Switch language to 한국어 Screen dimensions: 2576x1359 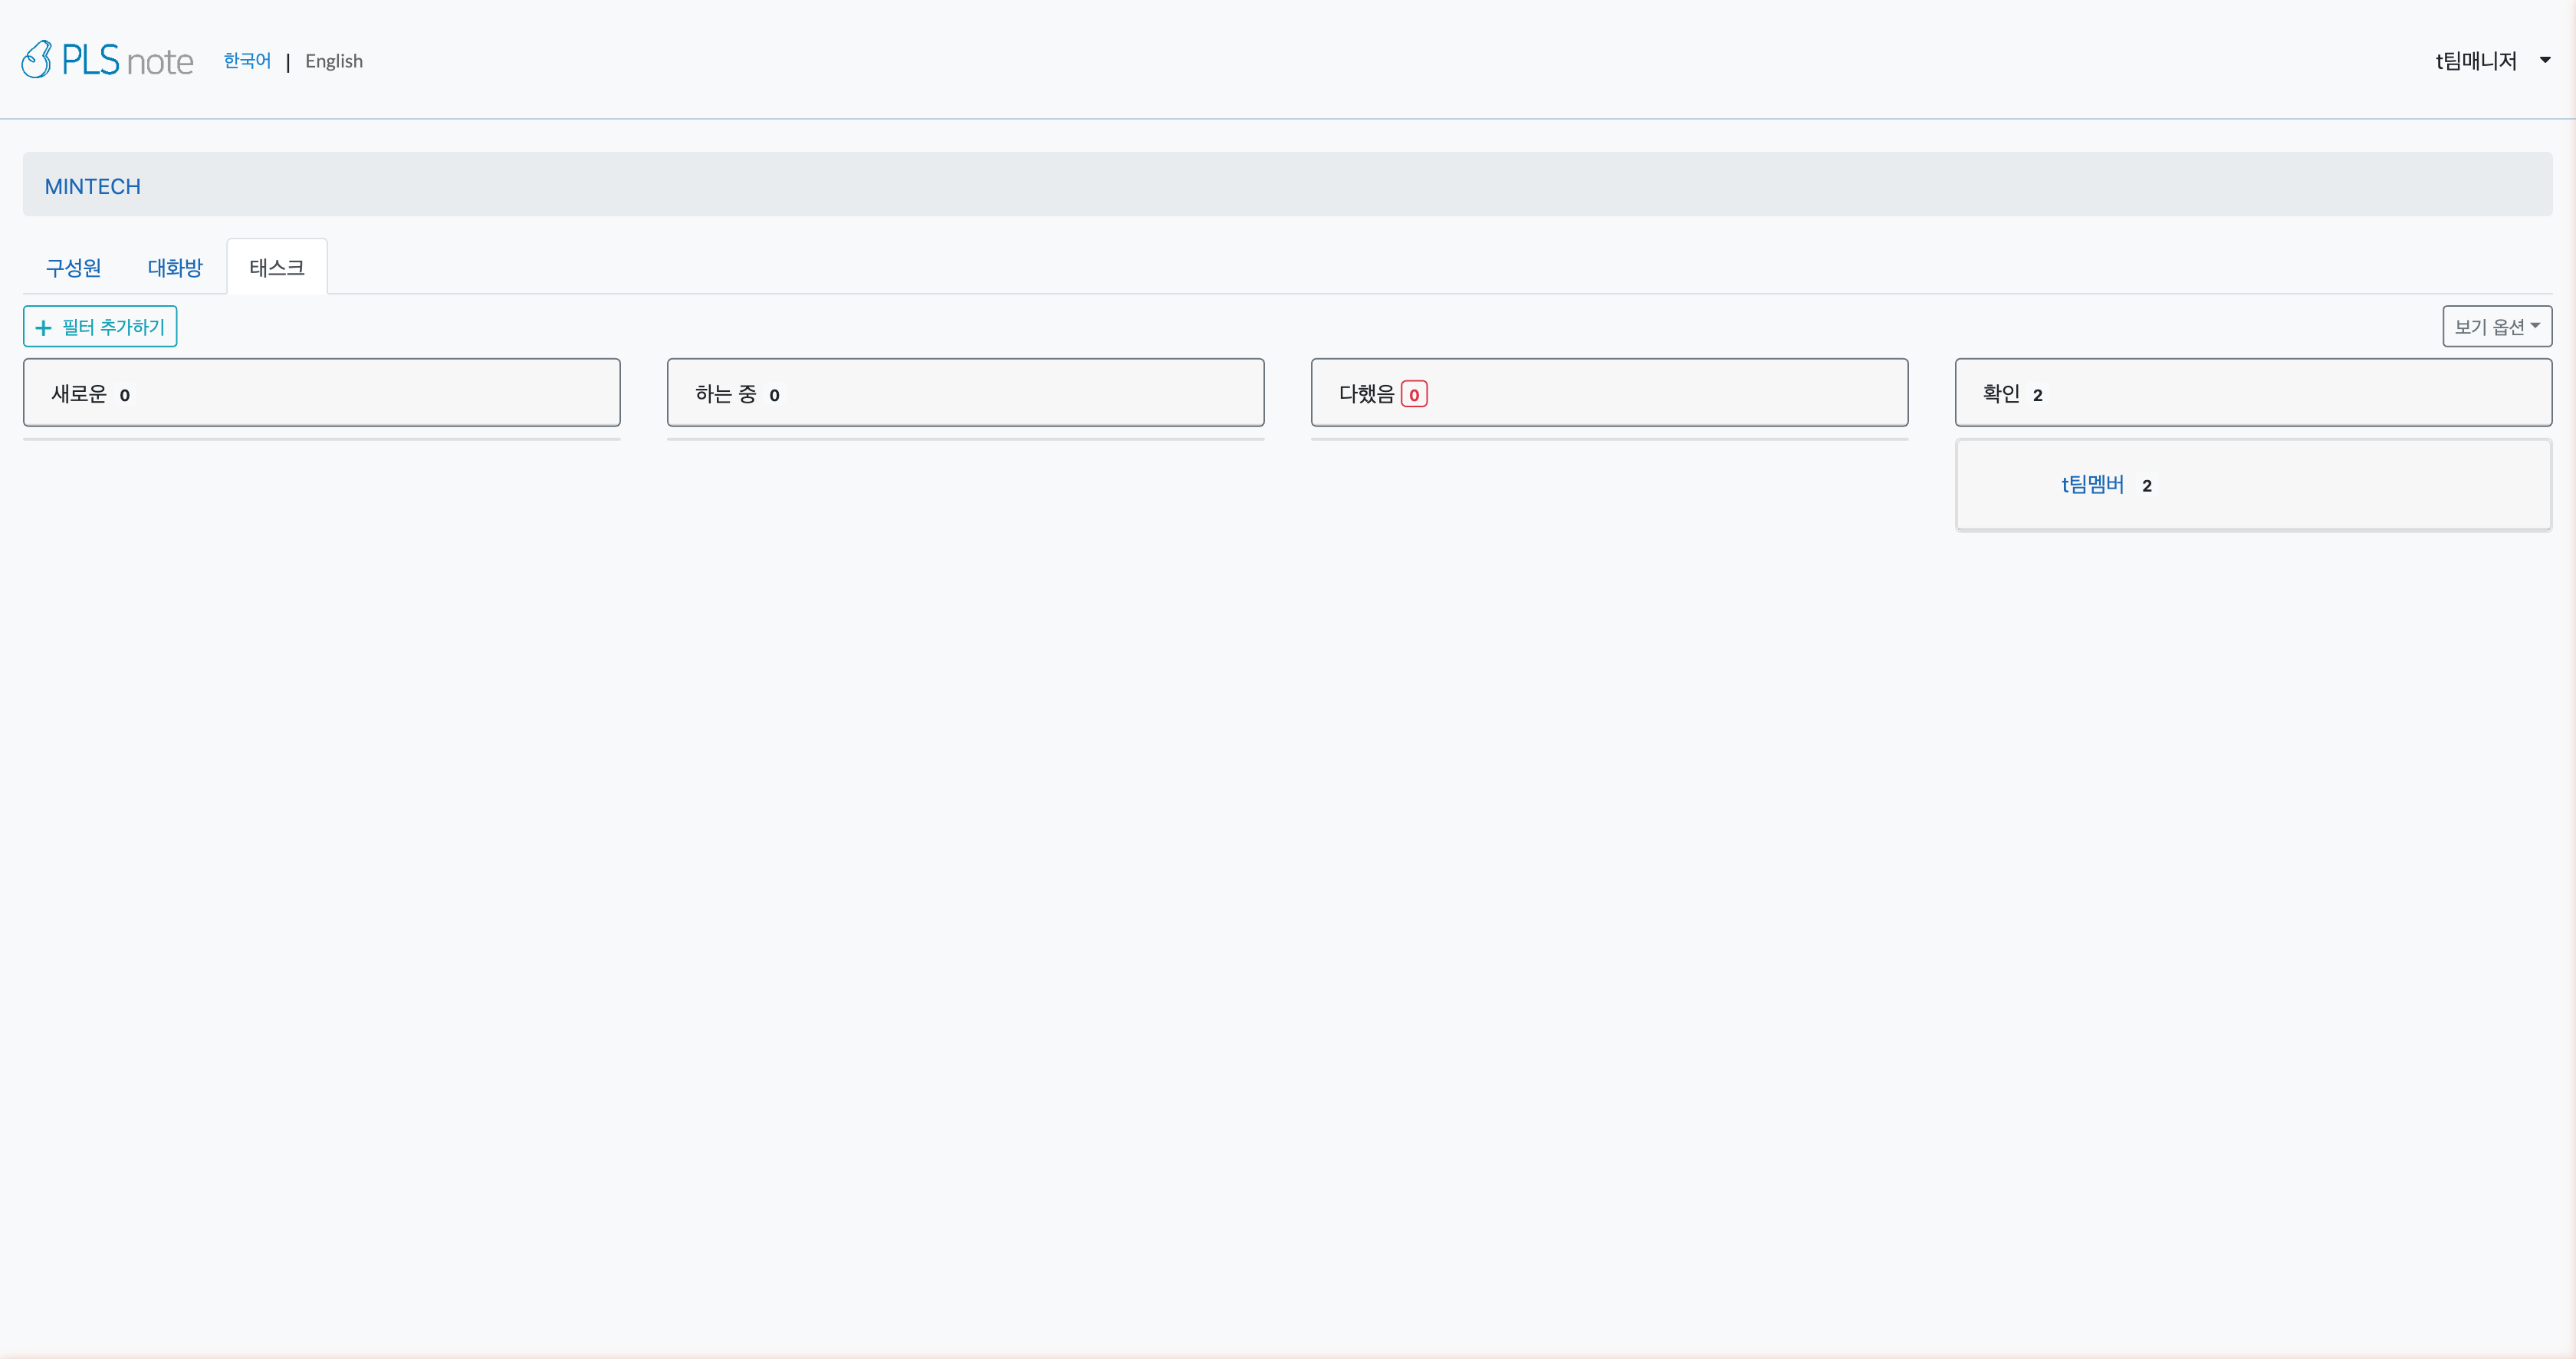click(247, 61)
